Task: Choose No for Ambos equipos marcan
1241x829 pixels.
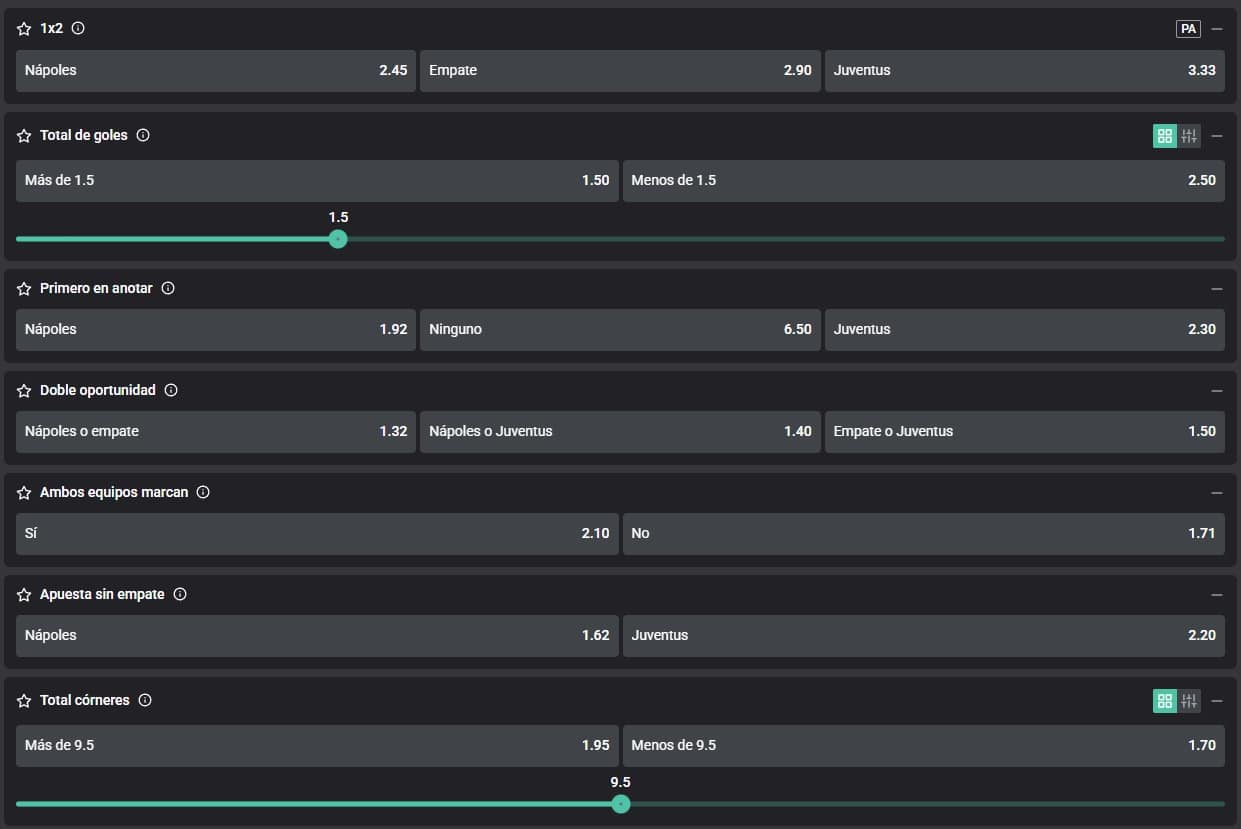Action: click(x=923, y=534)
